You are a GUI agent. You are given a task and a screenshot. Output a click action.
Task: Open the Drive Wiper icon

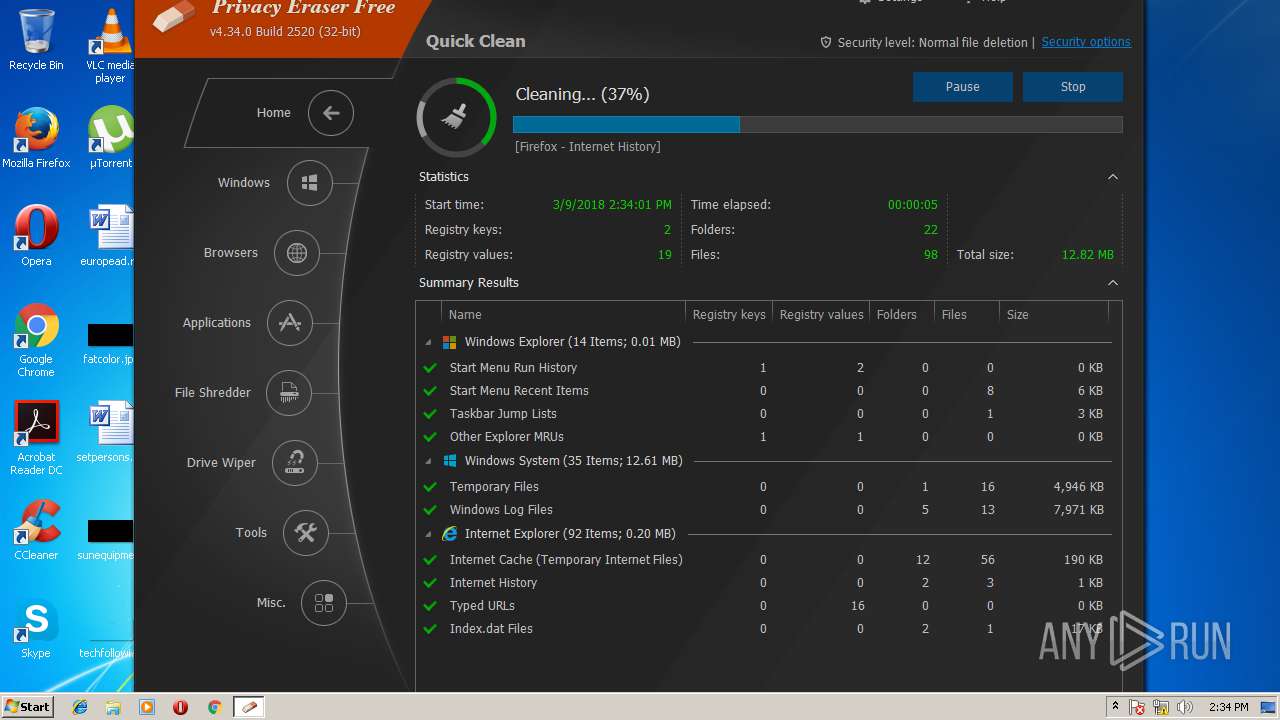(295, 463)
